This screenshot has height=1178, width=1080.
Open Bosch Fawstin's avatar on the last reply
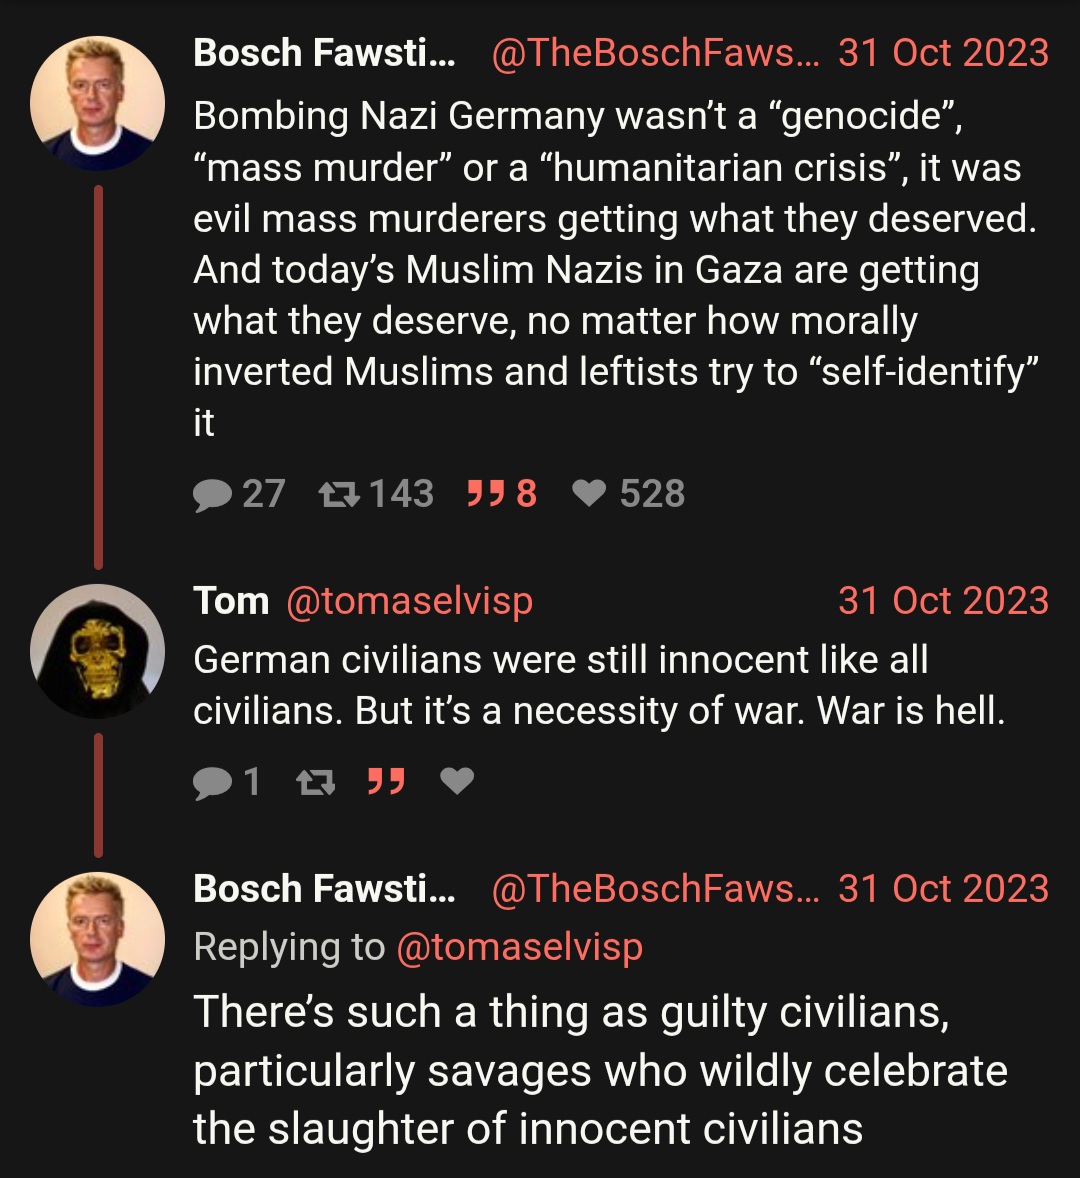(98, 939)
